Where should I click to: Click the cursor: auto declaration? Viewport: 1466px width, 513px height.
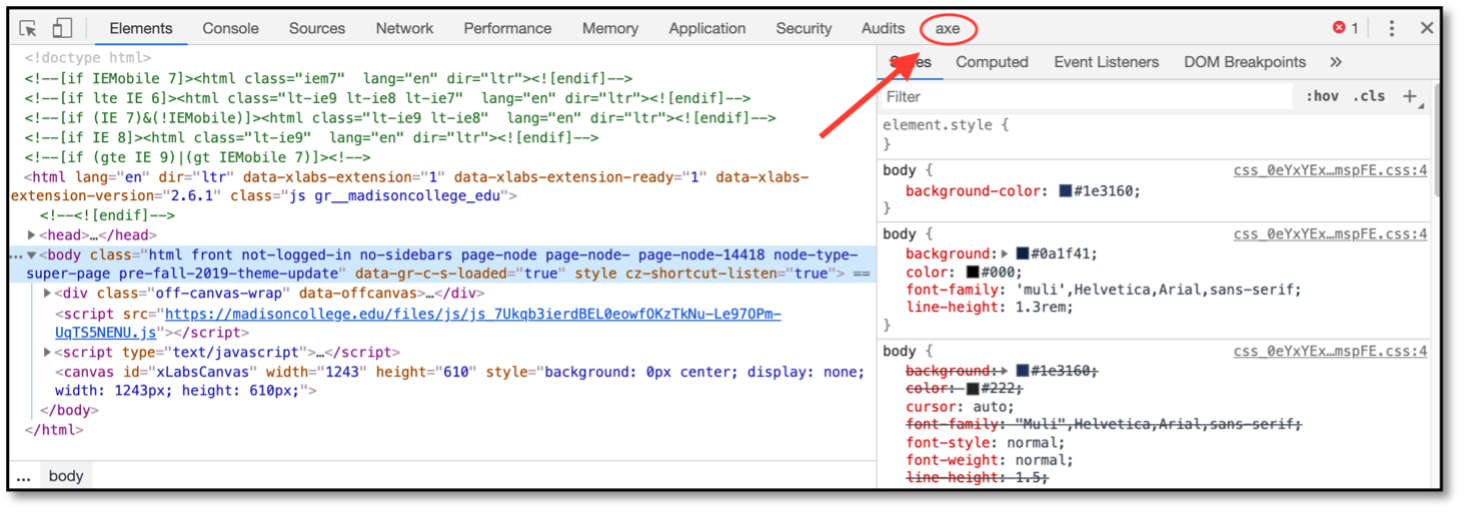pos(960,407)
